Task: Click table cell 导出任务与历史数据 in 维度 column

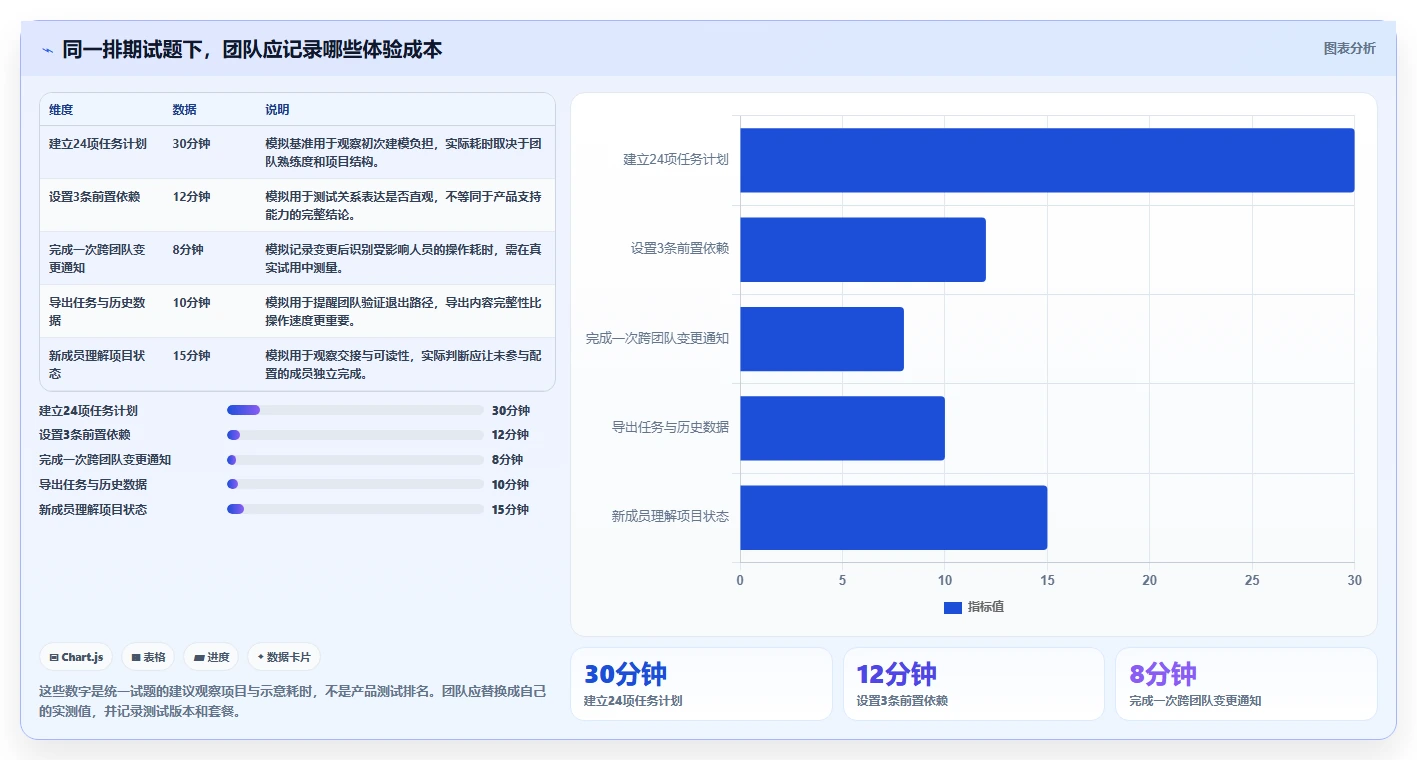Action: (98, 311)
